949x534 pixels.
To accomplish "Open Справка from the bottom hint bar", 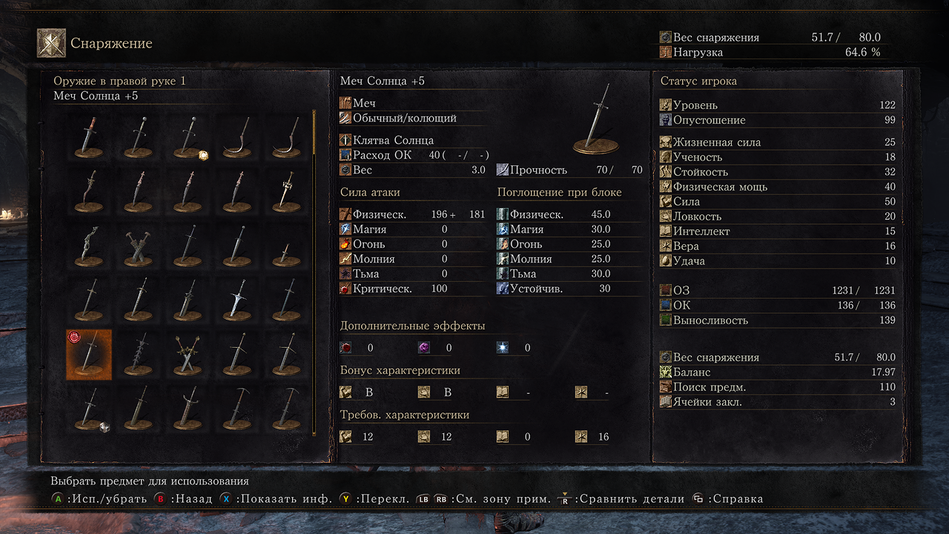I will pos(728,499).
